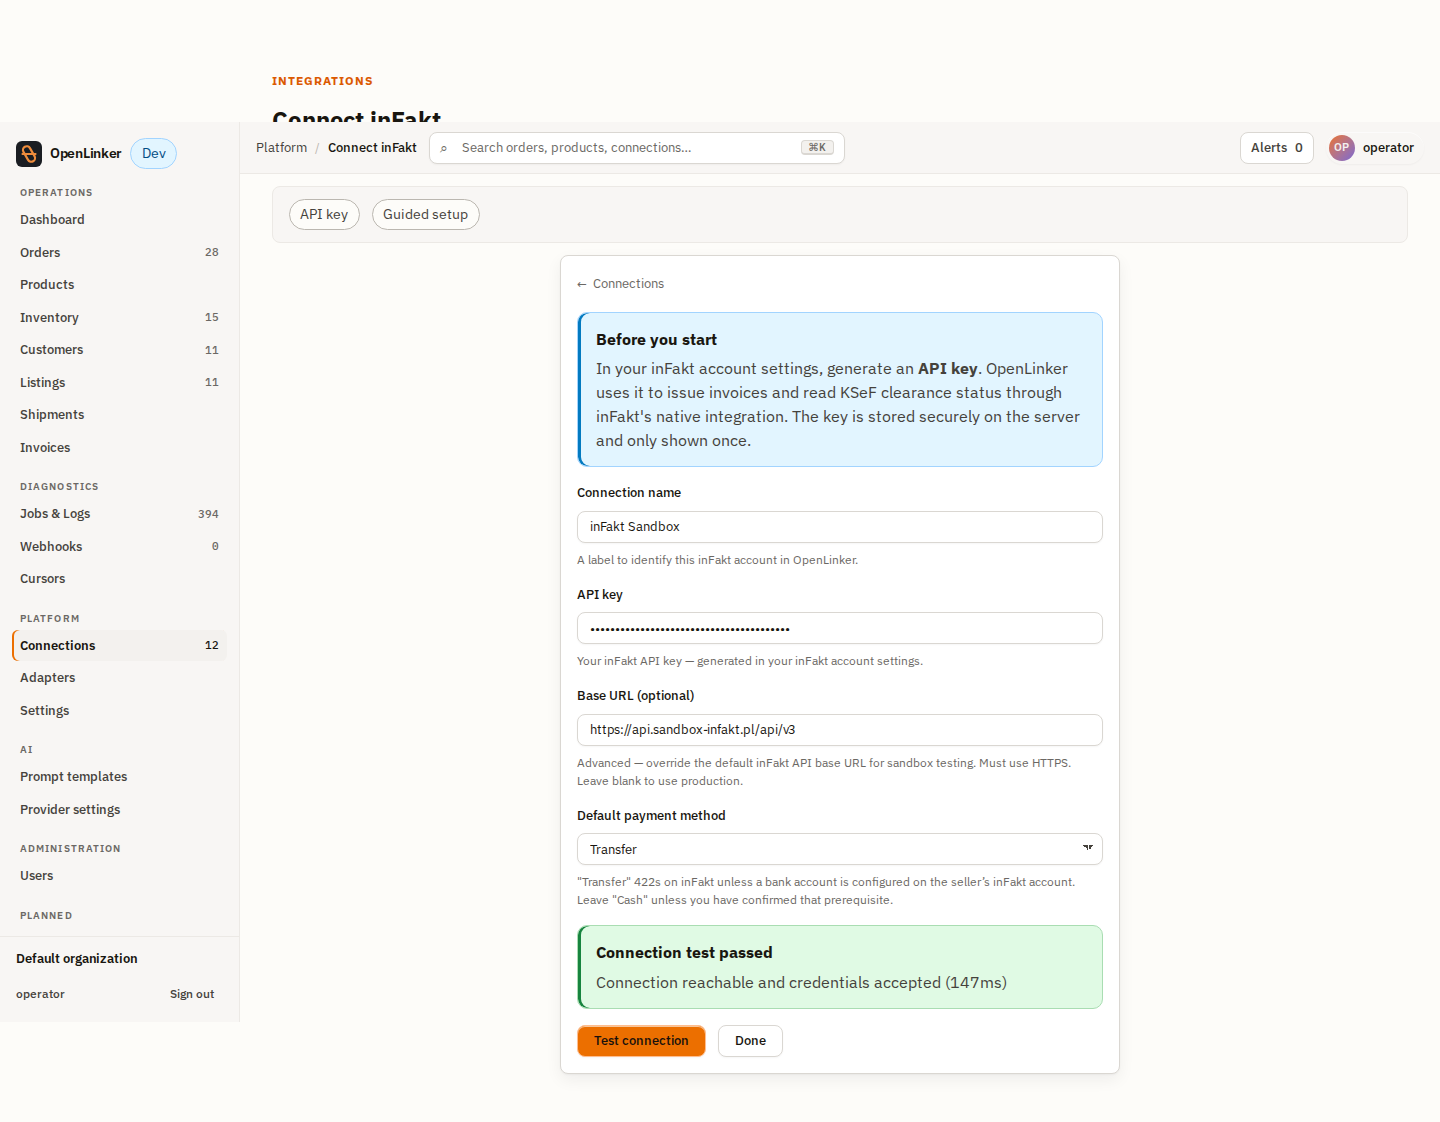
Task: Click the Connect inFakt breadcrumb
Action: pyautogui.click(x=372, y=147)
